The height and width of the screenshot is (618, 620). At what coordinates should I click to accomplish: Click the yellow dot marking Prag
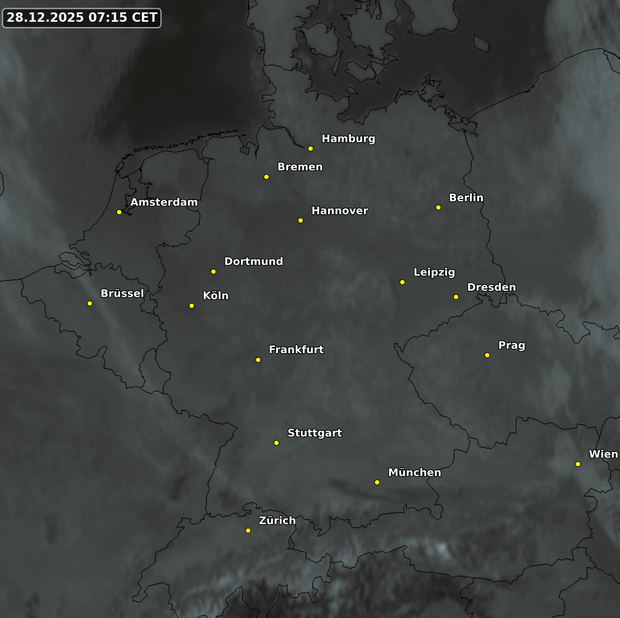click(x=487, y=355)
